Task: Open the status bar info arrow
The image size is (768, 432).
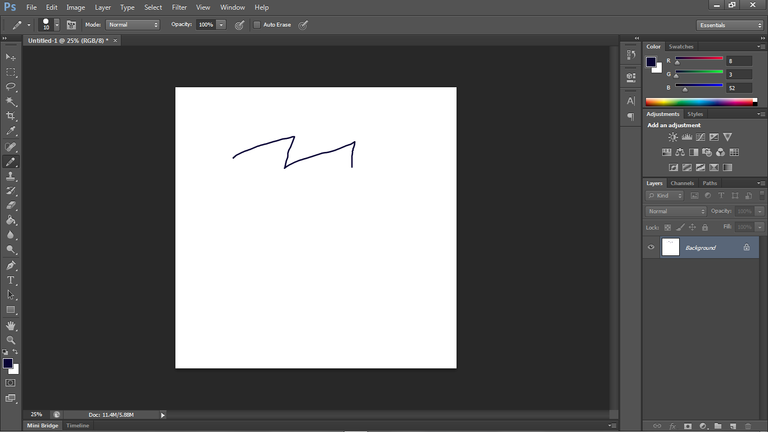Action: pos(163,415)
